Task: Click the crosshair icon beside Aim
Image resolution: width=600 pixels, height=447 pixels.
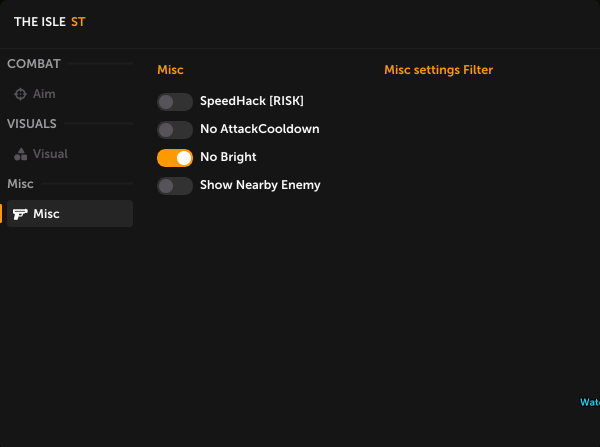Action: tap(21, 94)
